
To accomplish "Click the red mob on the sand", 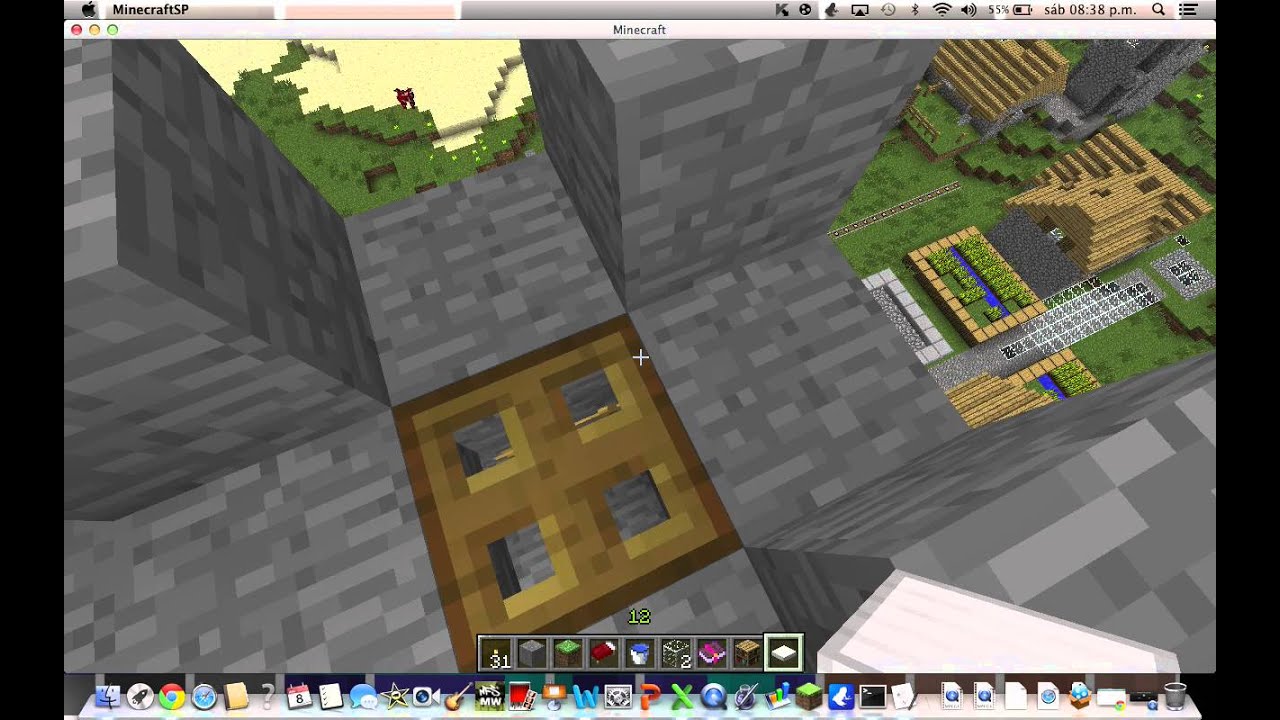I will (405, 97).
